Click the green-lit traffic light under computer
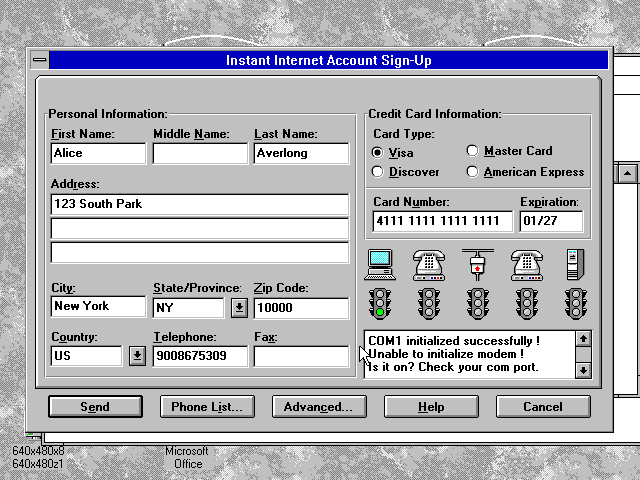Image resolution: width=640 pixels, height=480 pixels. click(380, 304)
